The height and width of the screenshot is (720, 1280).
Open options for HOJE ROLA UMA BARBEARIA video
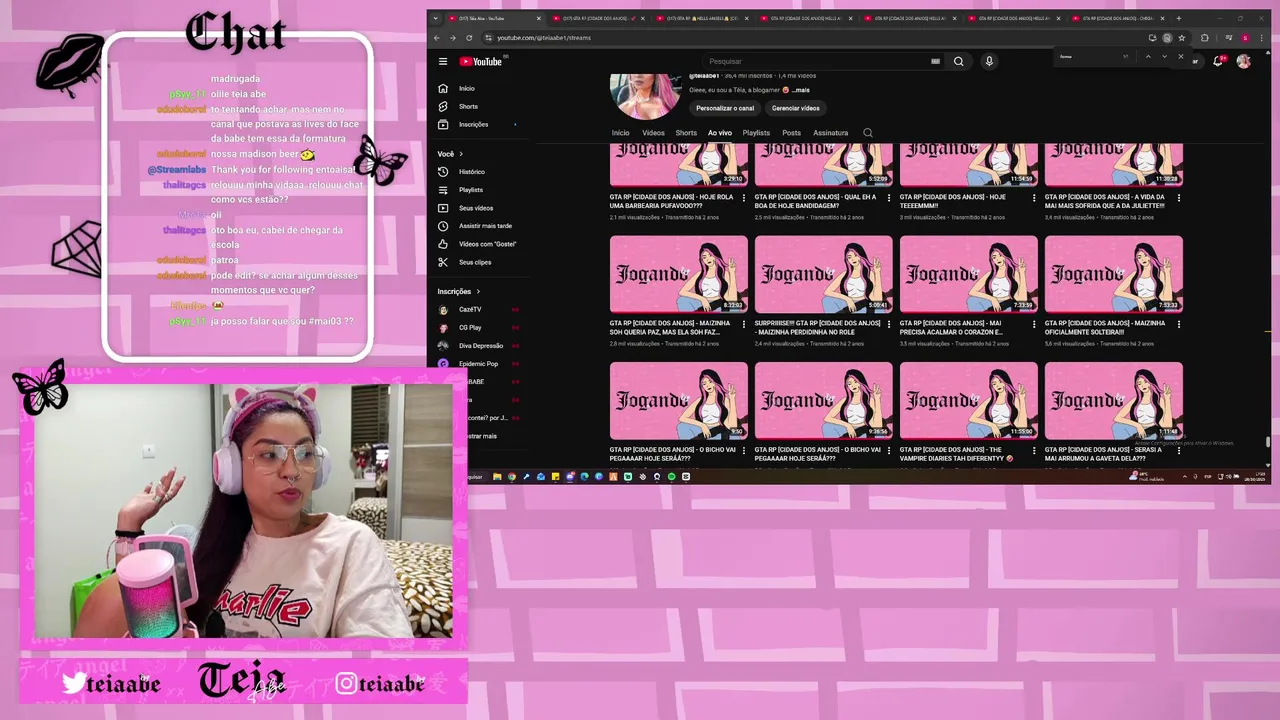pyautogui.click(x=743, y=198)
